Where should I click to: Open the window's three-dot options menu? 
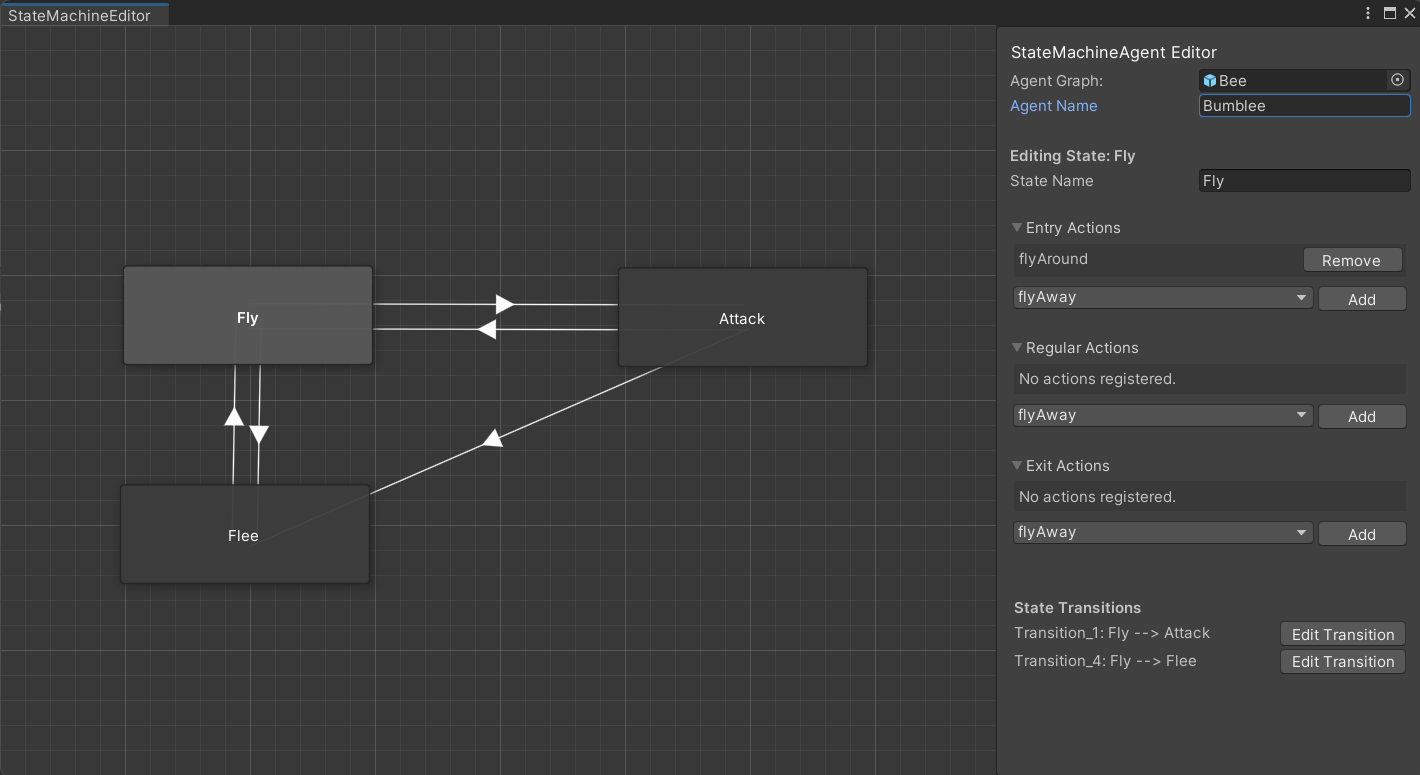(1368, 13)
